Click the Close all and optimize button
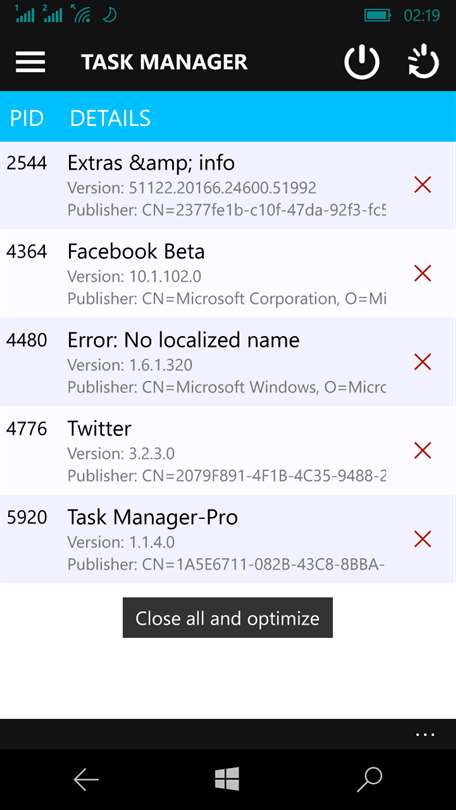456x810 pixels. (x=228, y=618)
